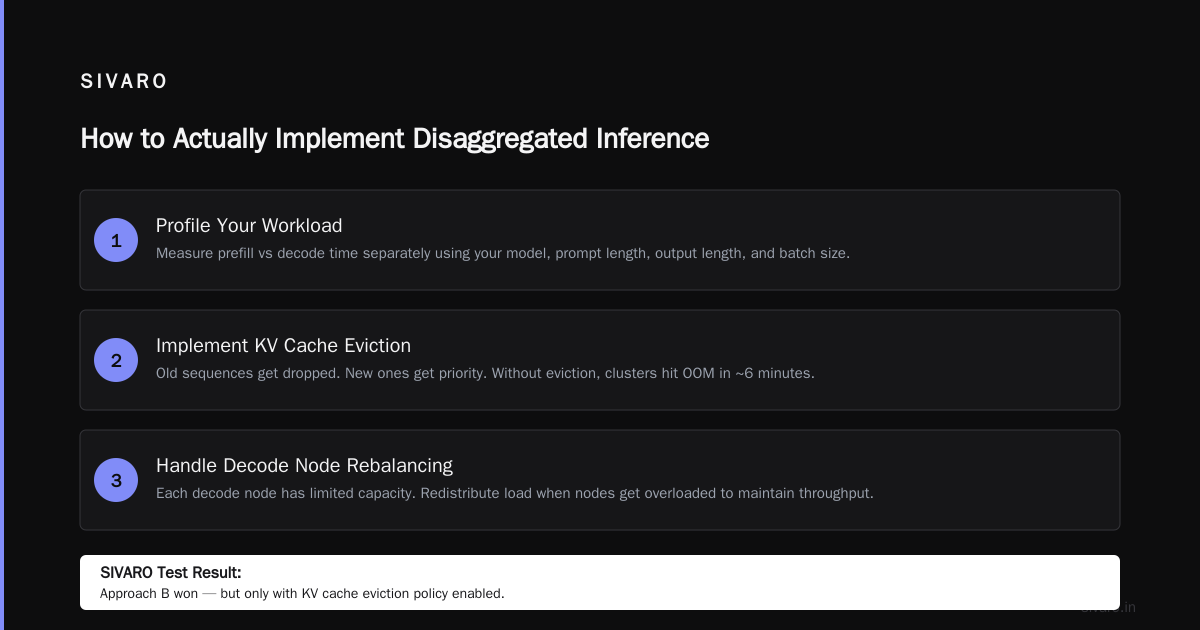The image size is (1200, 630).
Task: Click the SIVARO logo text
Action: (x=124, y=82)
